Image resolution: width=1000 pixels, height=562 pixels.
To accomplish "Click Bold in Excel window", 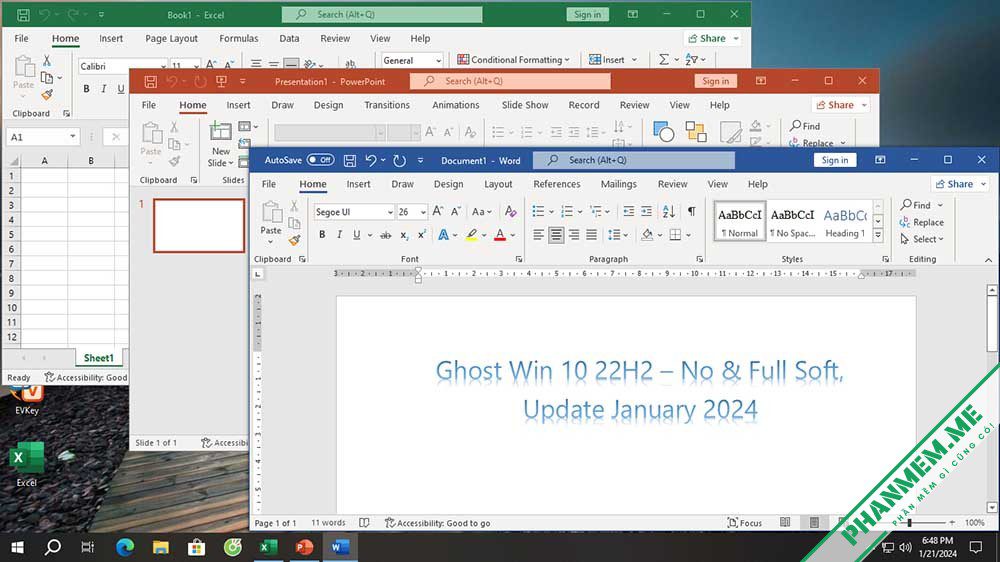I will [87, 89].
